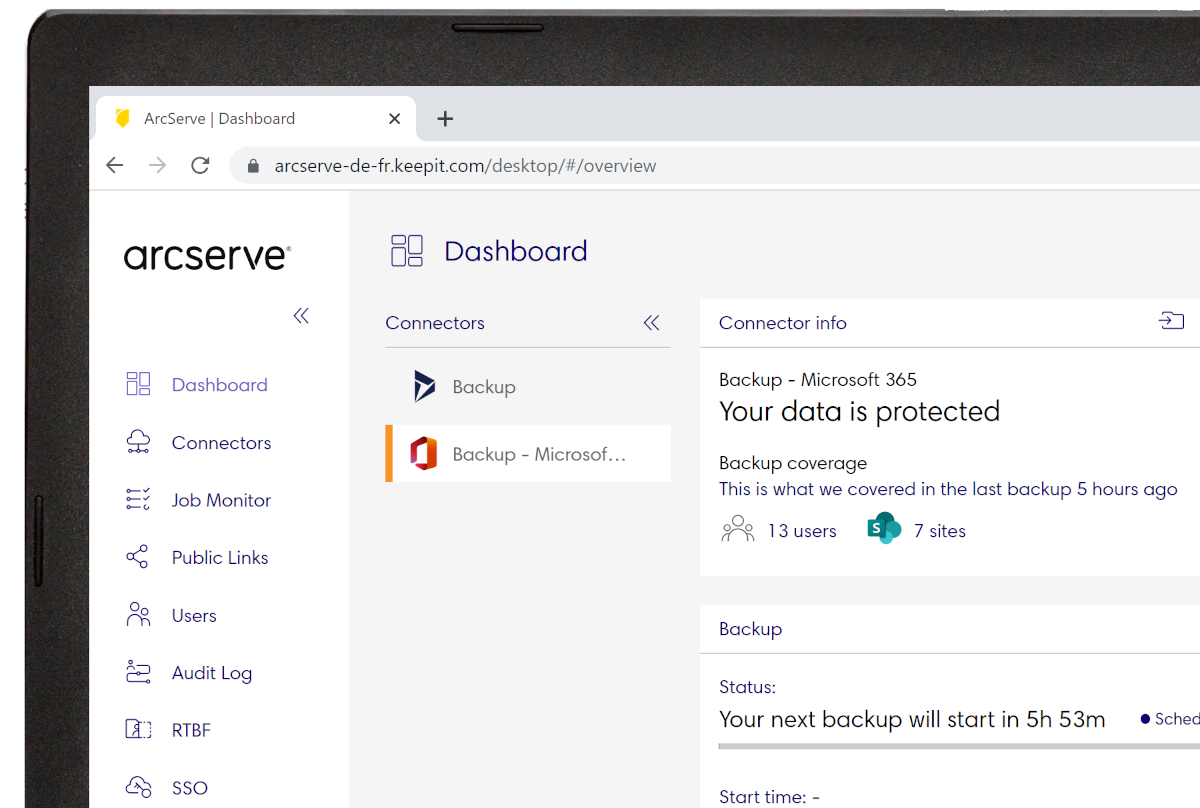Go to Connectors in the sidebar

pyautogui.click(x=221, y=442)
